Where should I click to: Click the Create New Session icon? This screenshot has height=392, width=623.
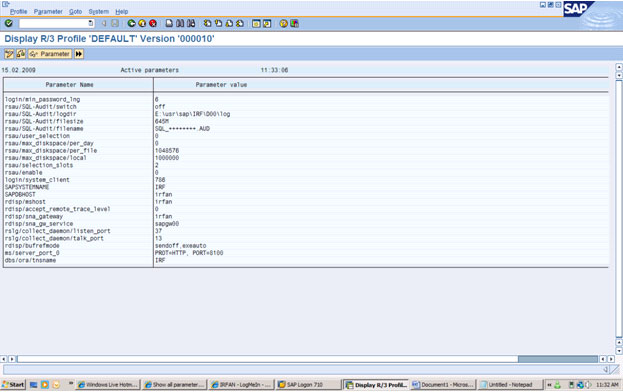click(x=256, y=23)
